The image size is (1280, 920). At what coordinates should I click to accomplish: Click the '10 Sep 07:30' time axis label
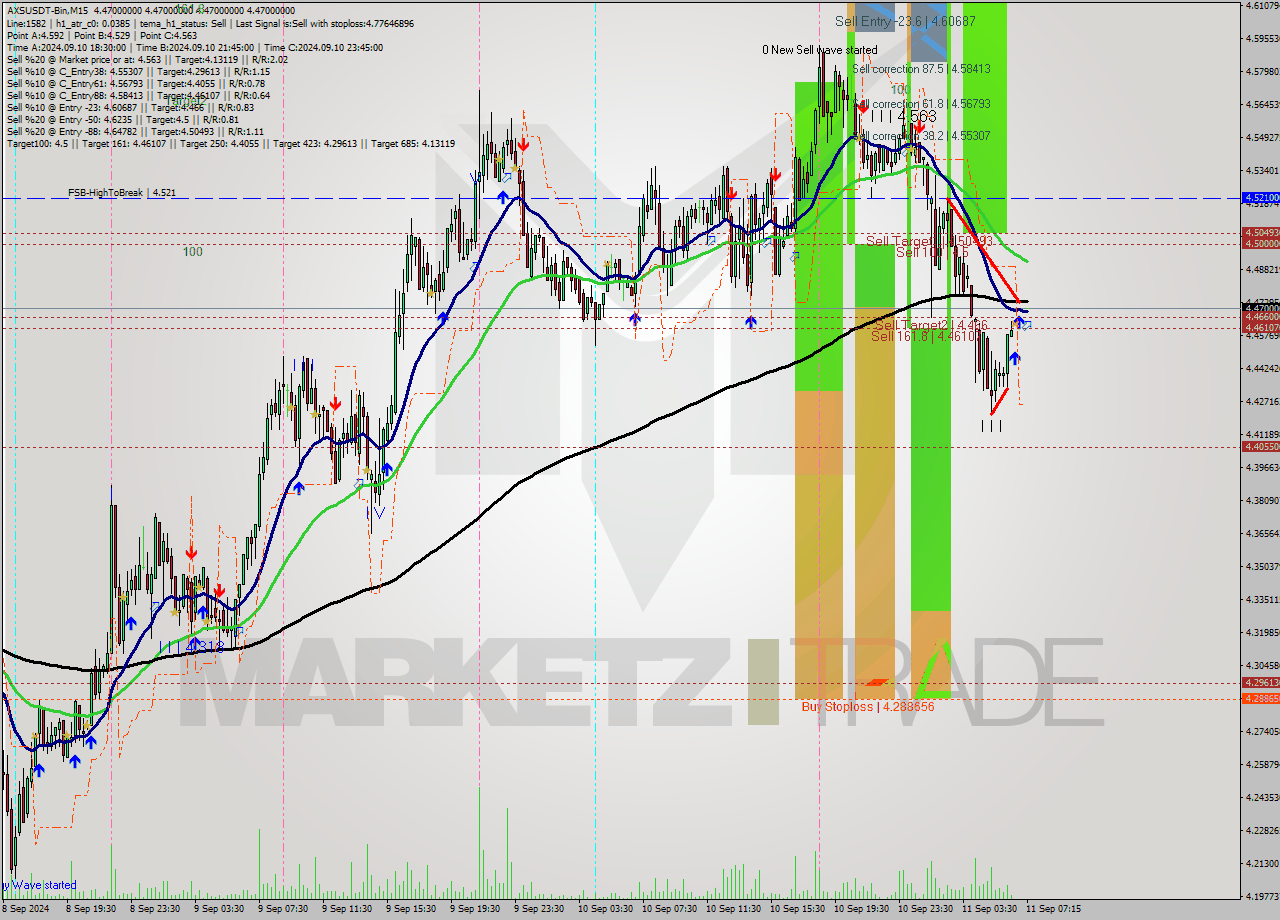668,909
